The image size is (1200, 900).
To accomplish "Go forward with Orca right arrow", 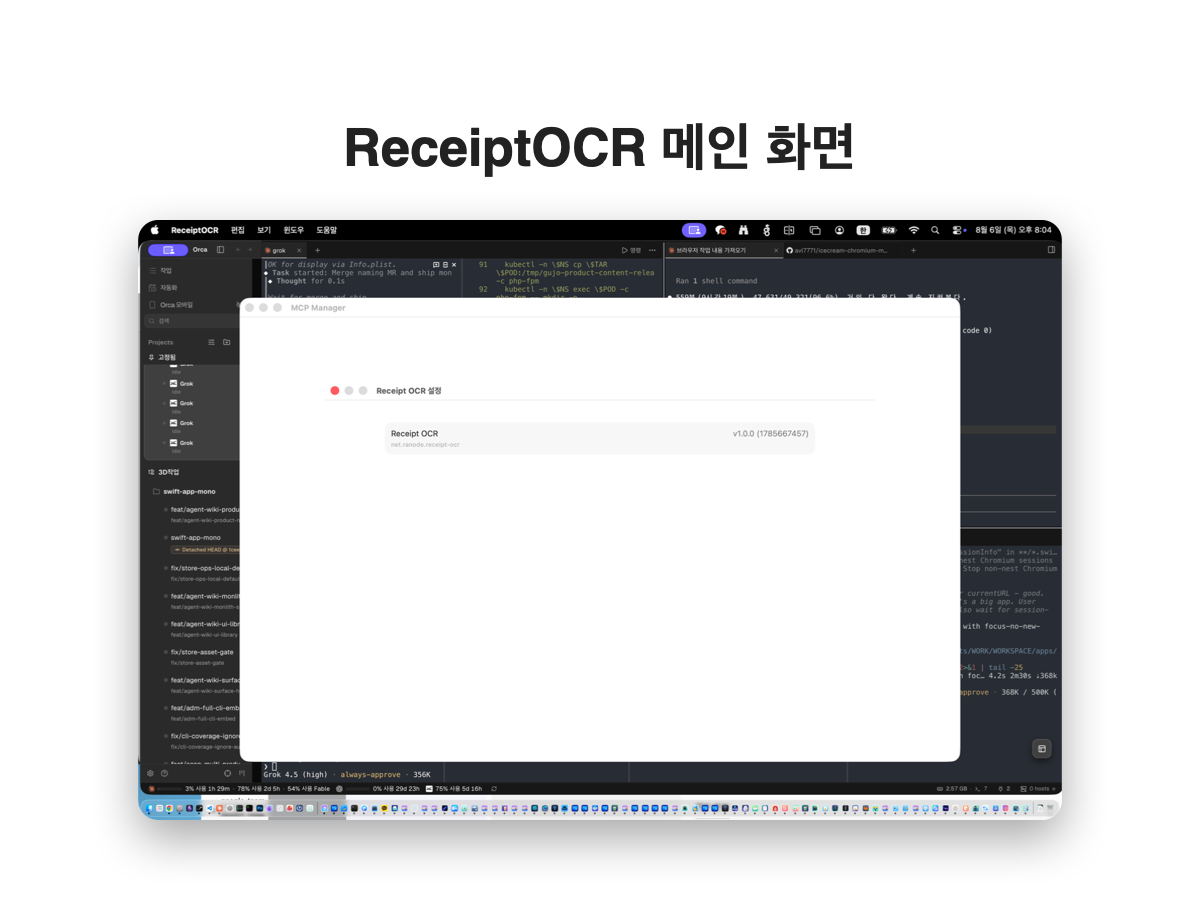I will [x=250, y=250].
